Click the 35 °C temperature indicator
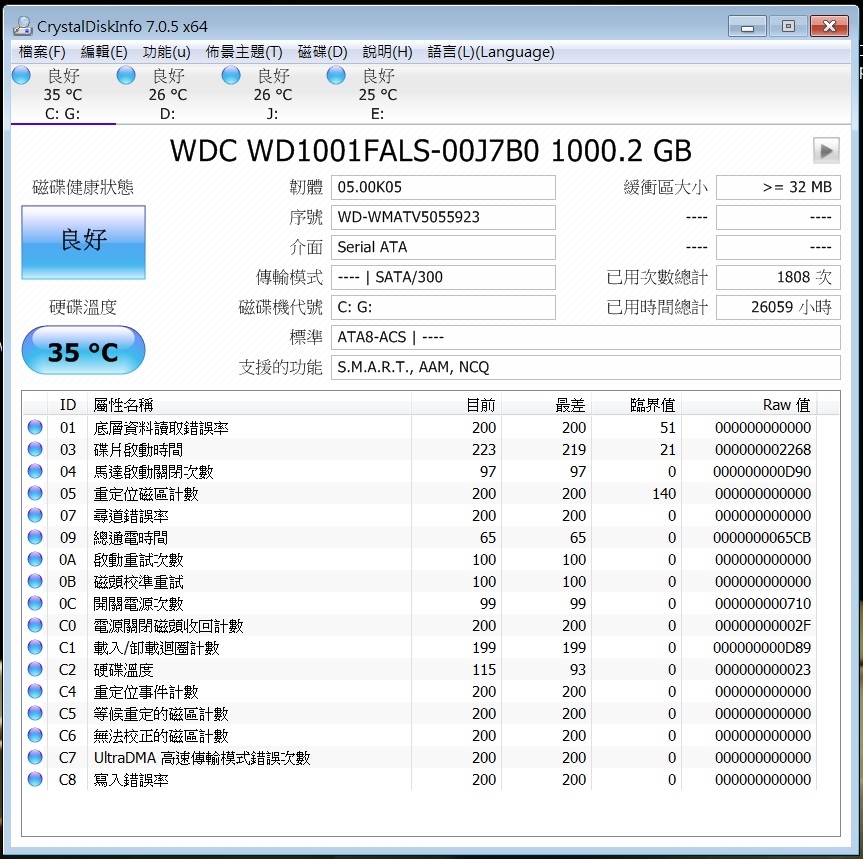Image resolution: width=863 pixels, height=859 pixels. pos(84,351)
